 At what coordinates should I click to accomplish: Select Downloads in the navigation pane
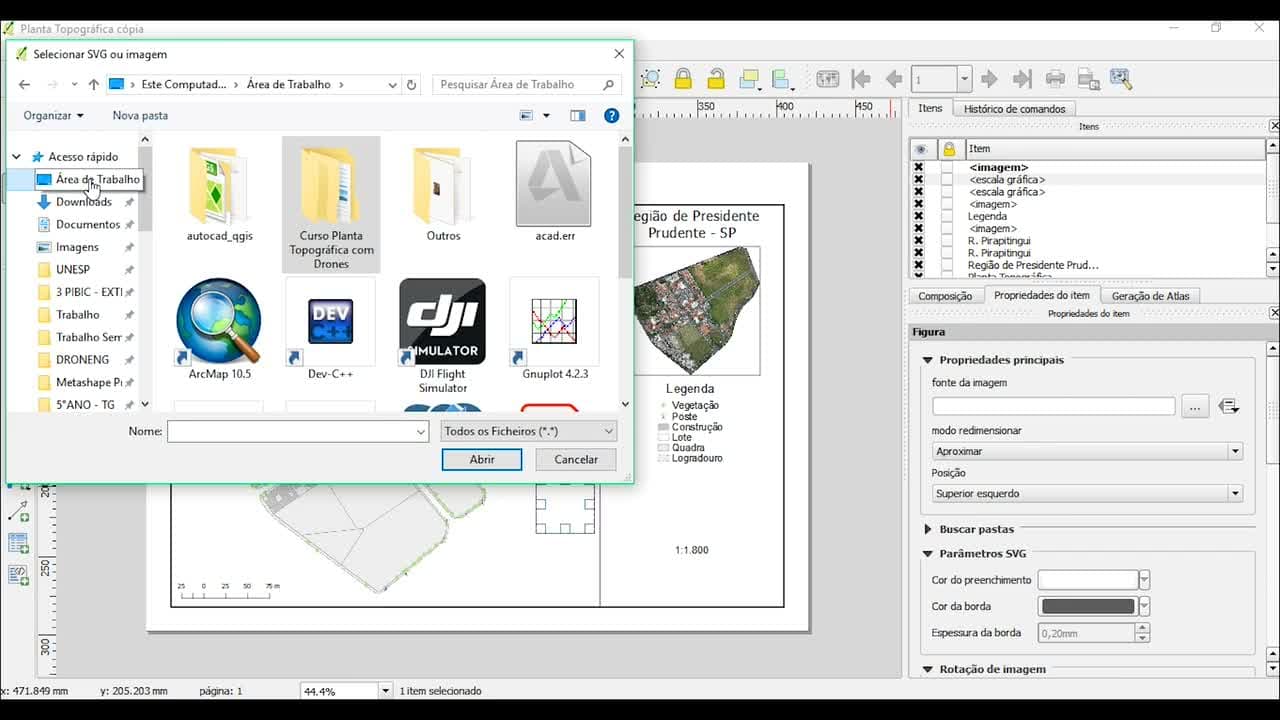[x=84, y=202]
